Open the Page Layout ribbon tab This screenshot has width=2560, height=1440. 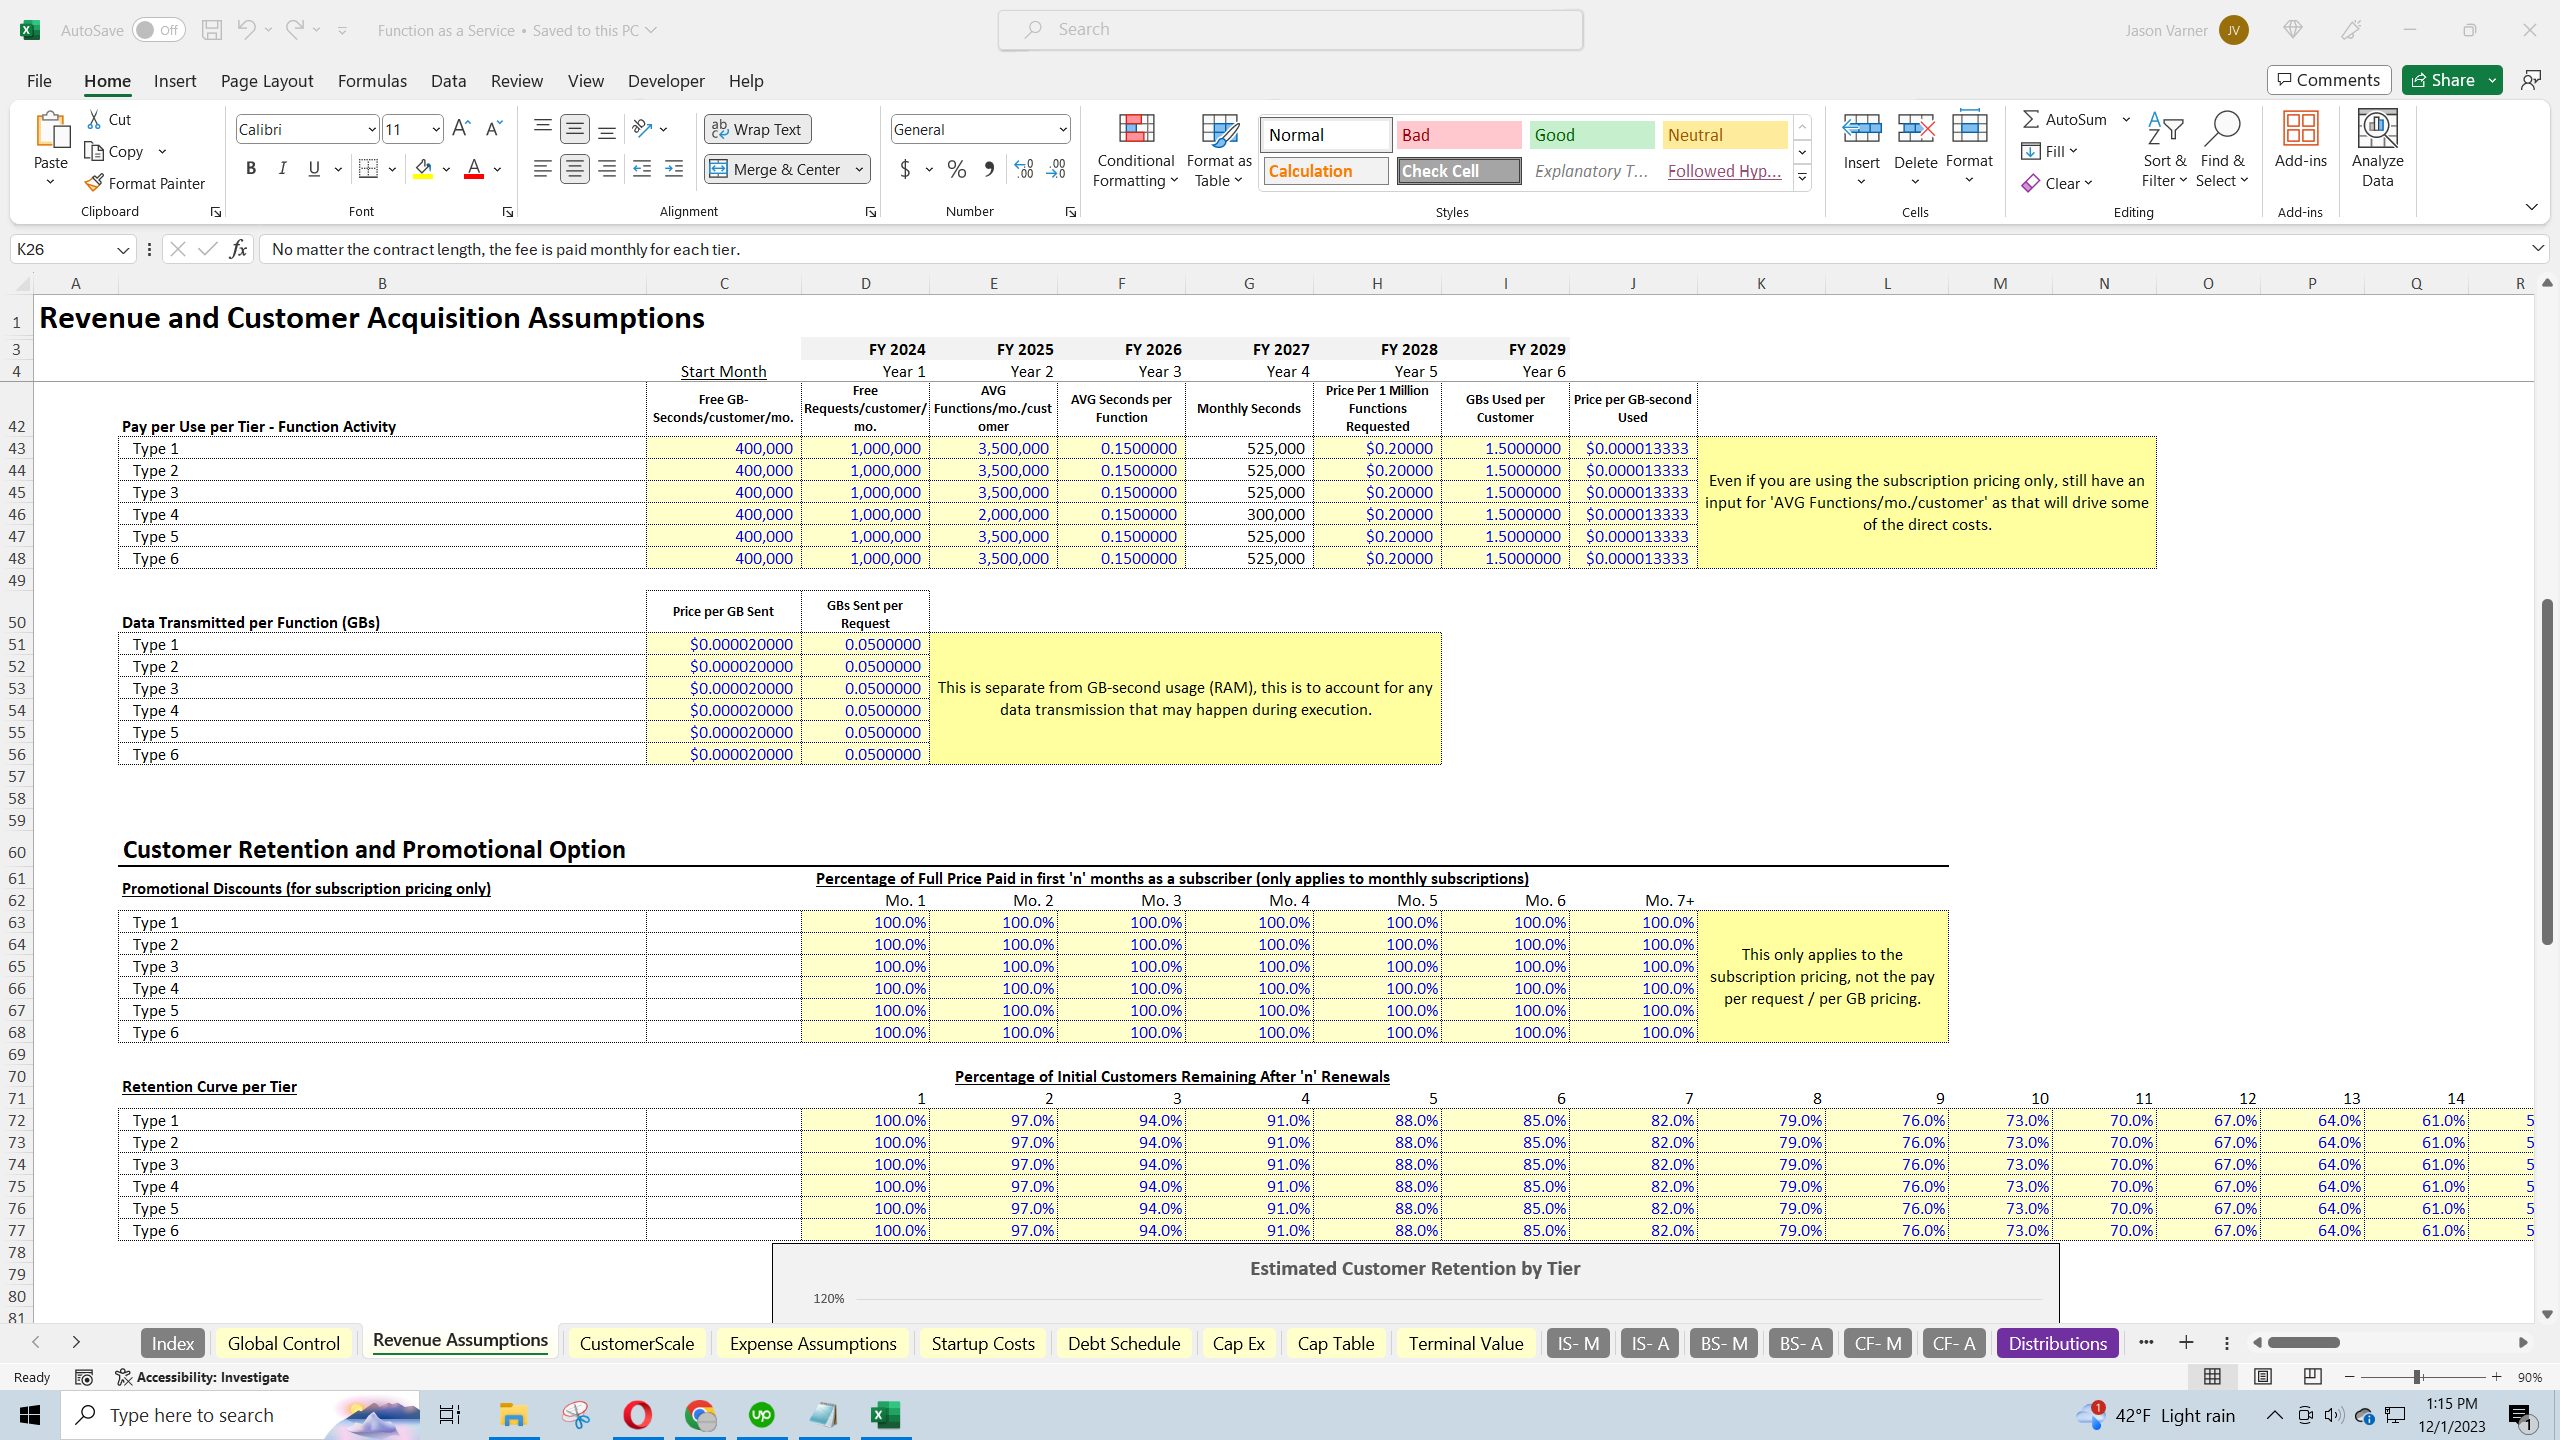click(267, 81)
